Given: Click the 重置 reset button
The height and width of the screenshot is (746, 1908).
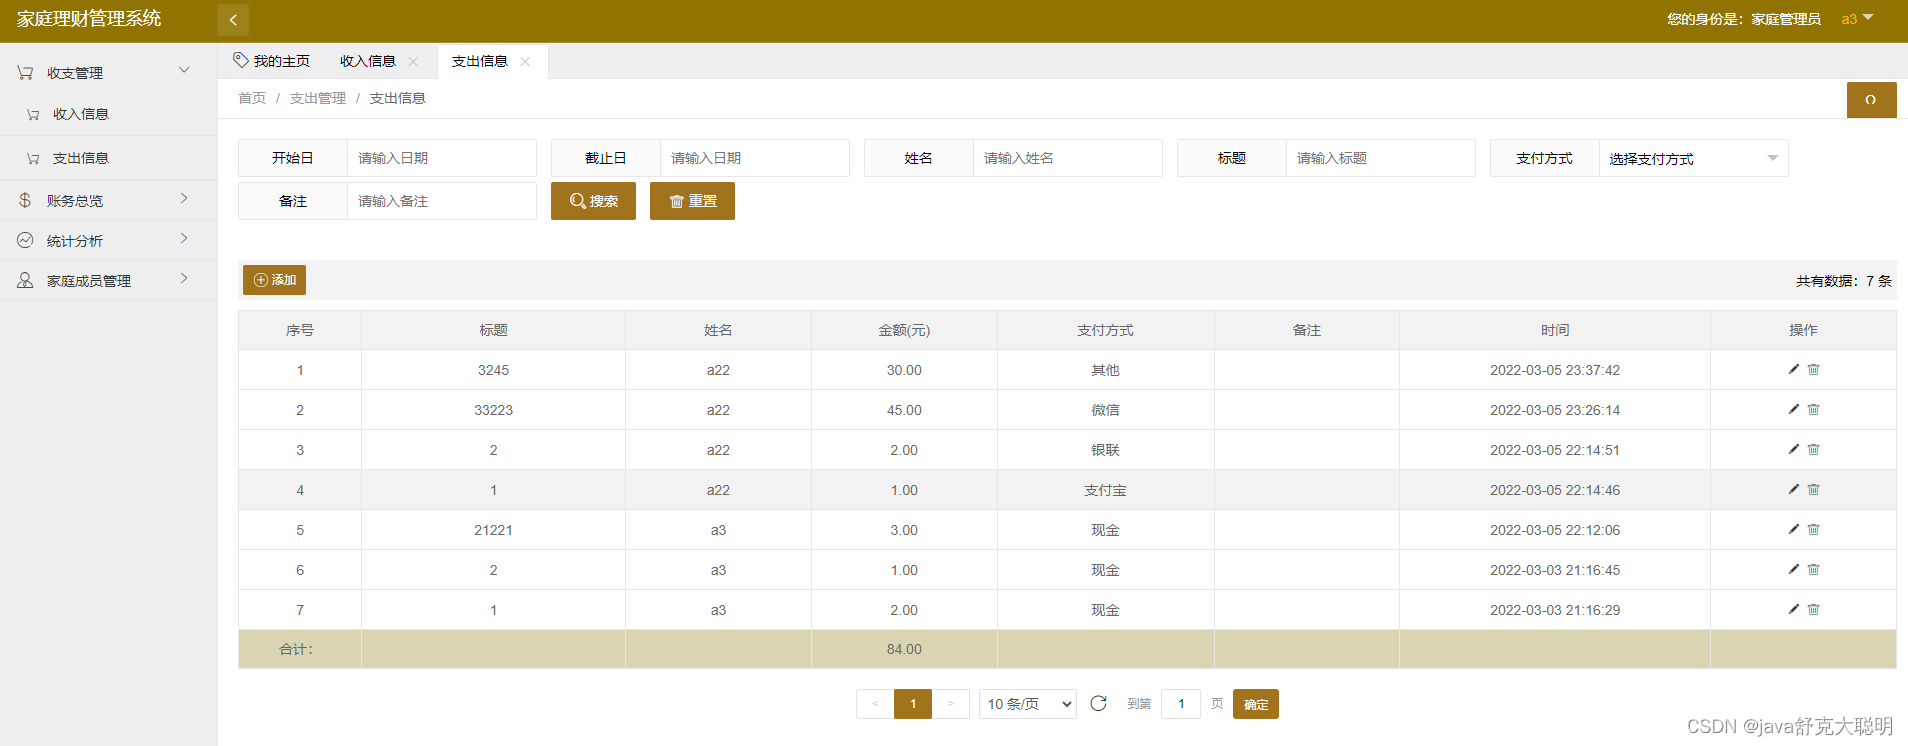Looking at the screenshot, I should coord(692,201).
